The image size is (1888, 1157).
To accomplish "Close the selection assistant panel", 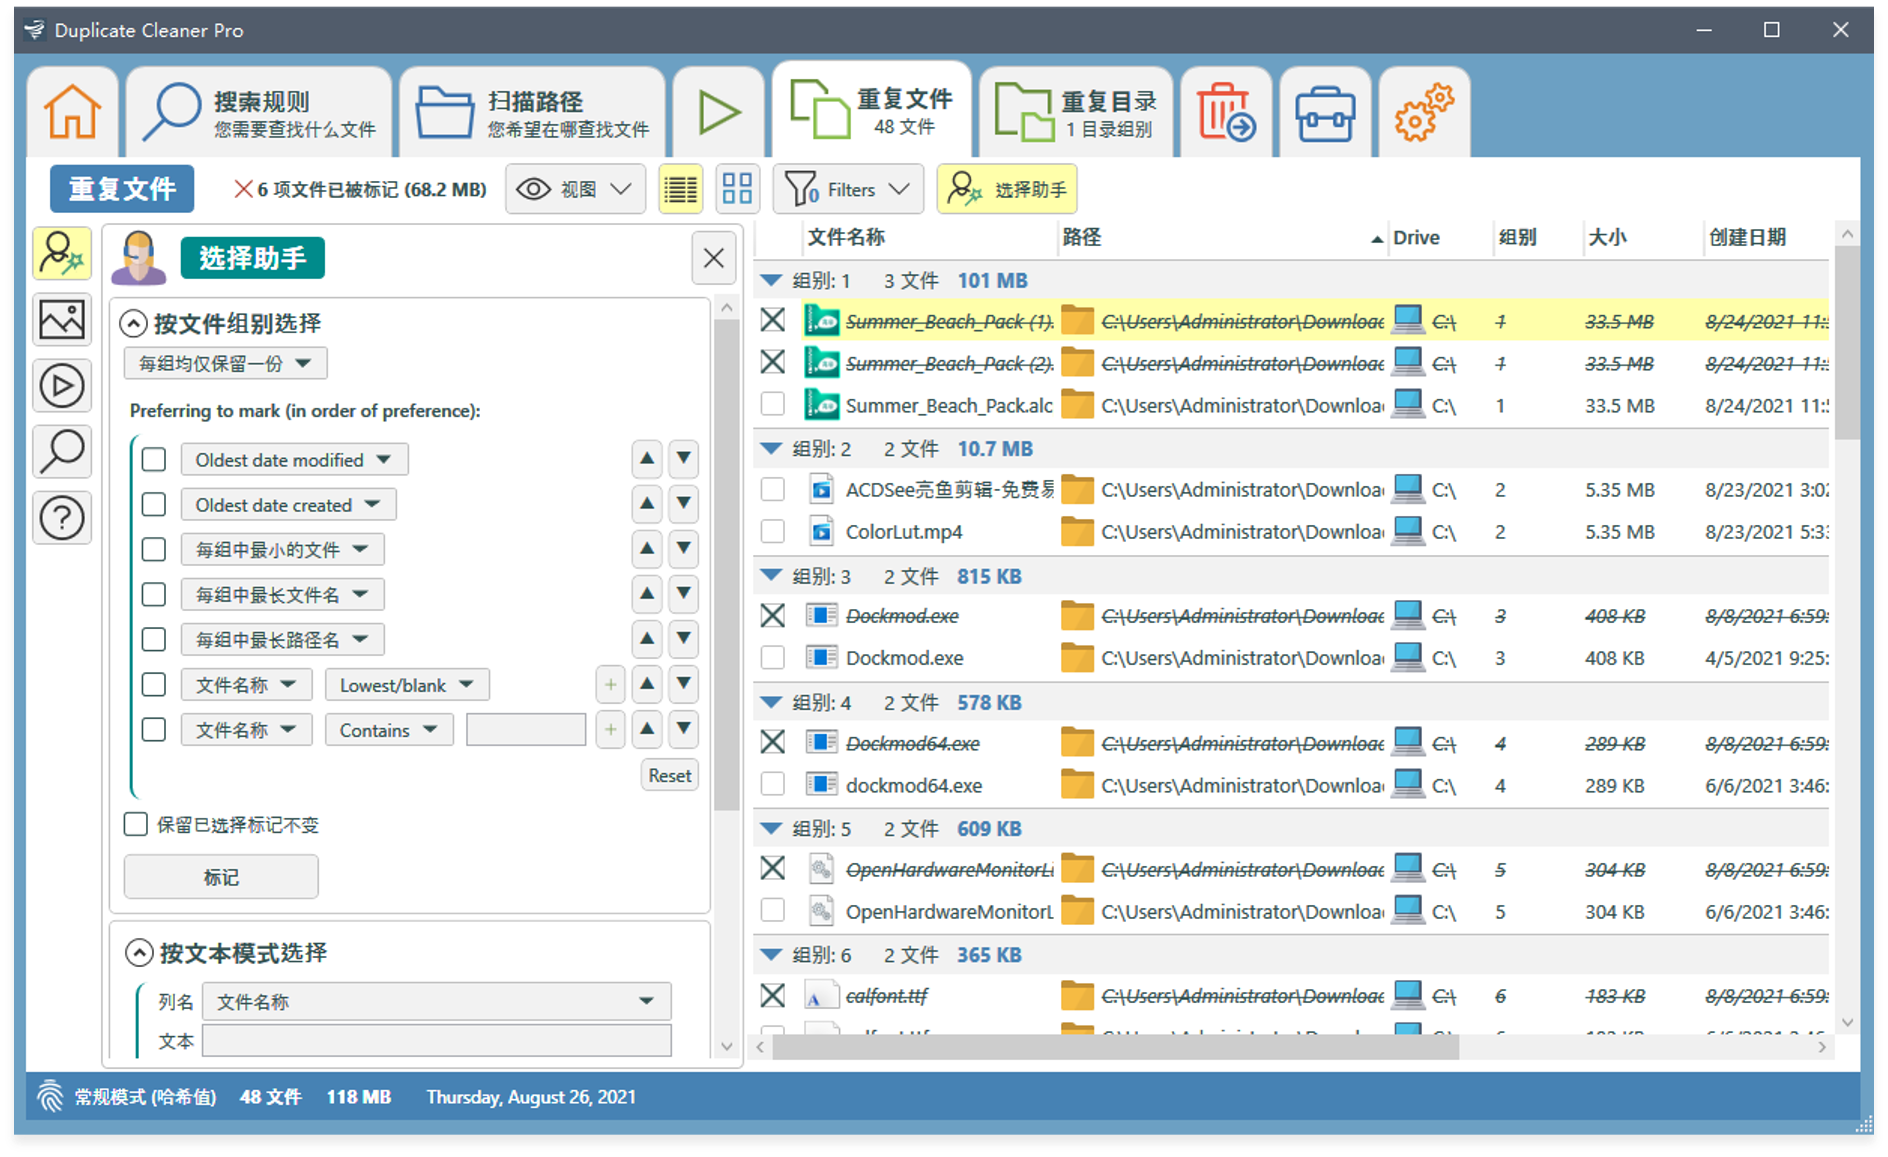I will point(714,258).
